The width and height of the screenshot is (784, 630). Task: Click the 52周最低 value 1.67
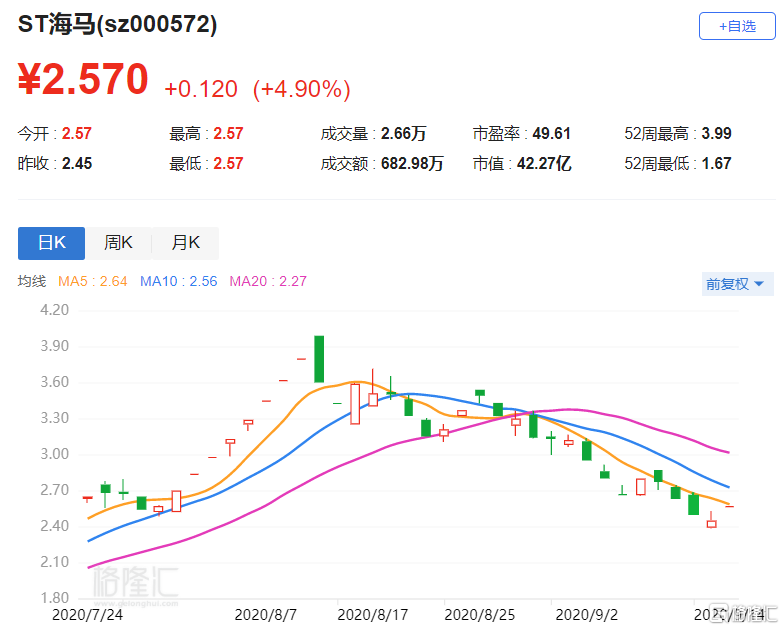tap(716, 164)
